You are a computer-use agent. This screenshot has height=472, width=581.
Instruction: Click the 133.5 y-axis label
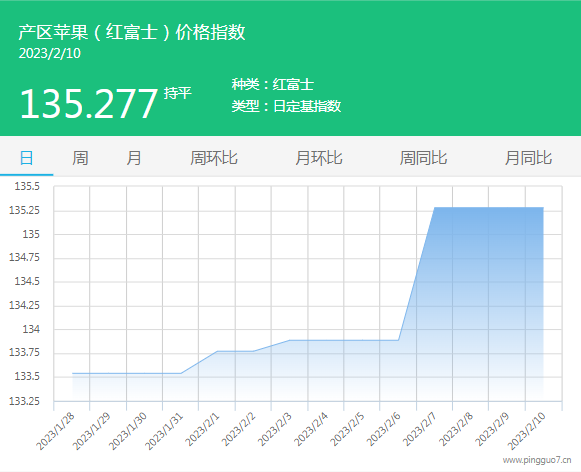[x=27, y=376]
